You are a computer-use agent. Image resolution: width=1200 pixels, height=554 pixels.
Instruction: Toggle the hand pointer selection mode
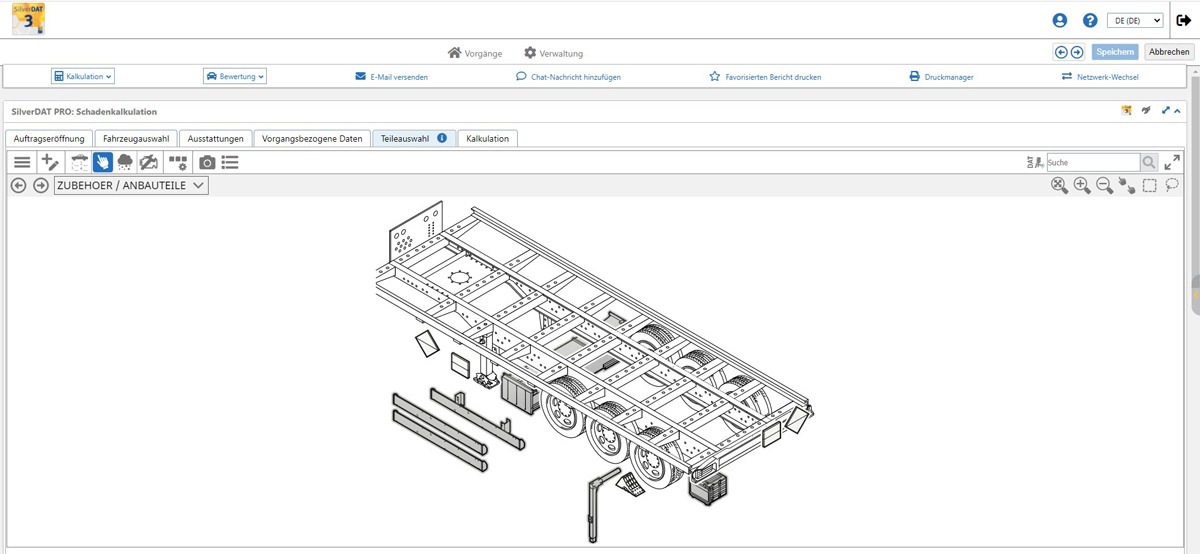[x=102, y=162]
